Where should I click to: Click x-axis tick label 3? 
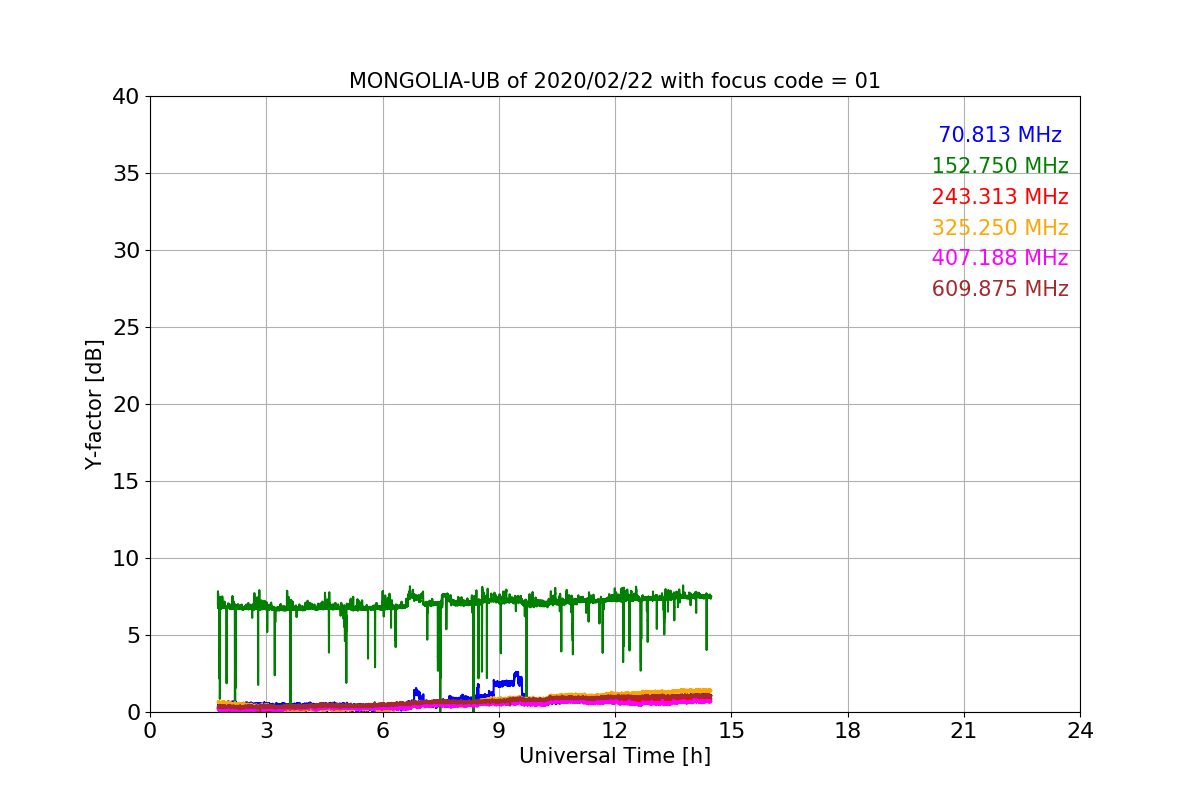266,731
